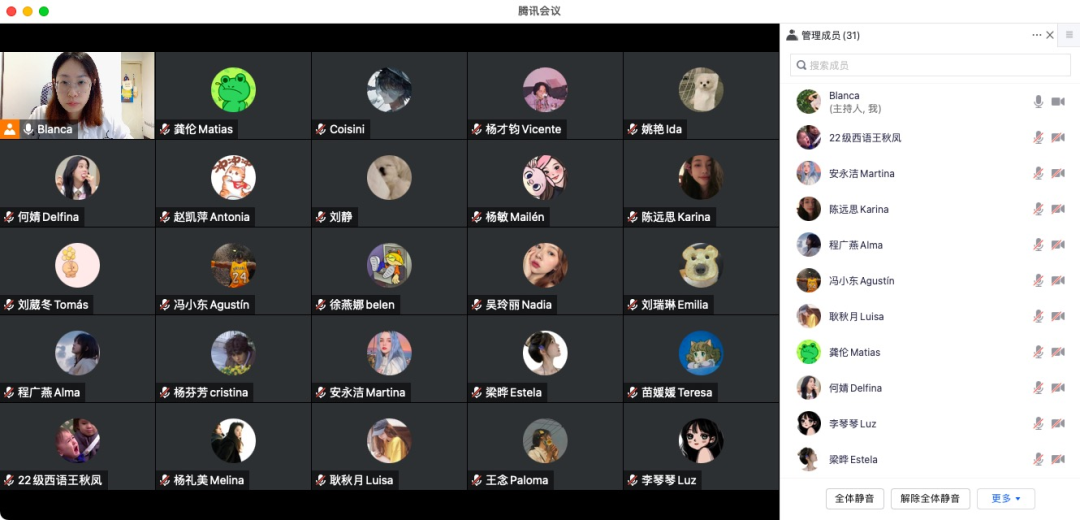Click camera icon for 陈远思 Karina
The height and width of the screenshot is (520, 1080).
(x=1058, y=209)
